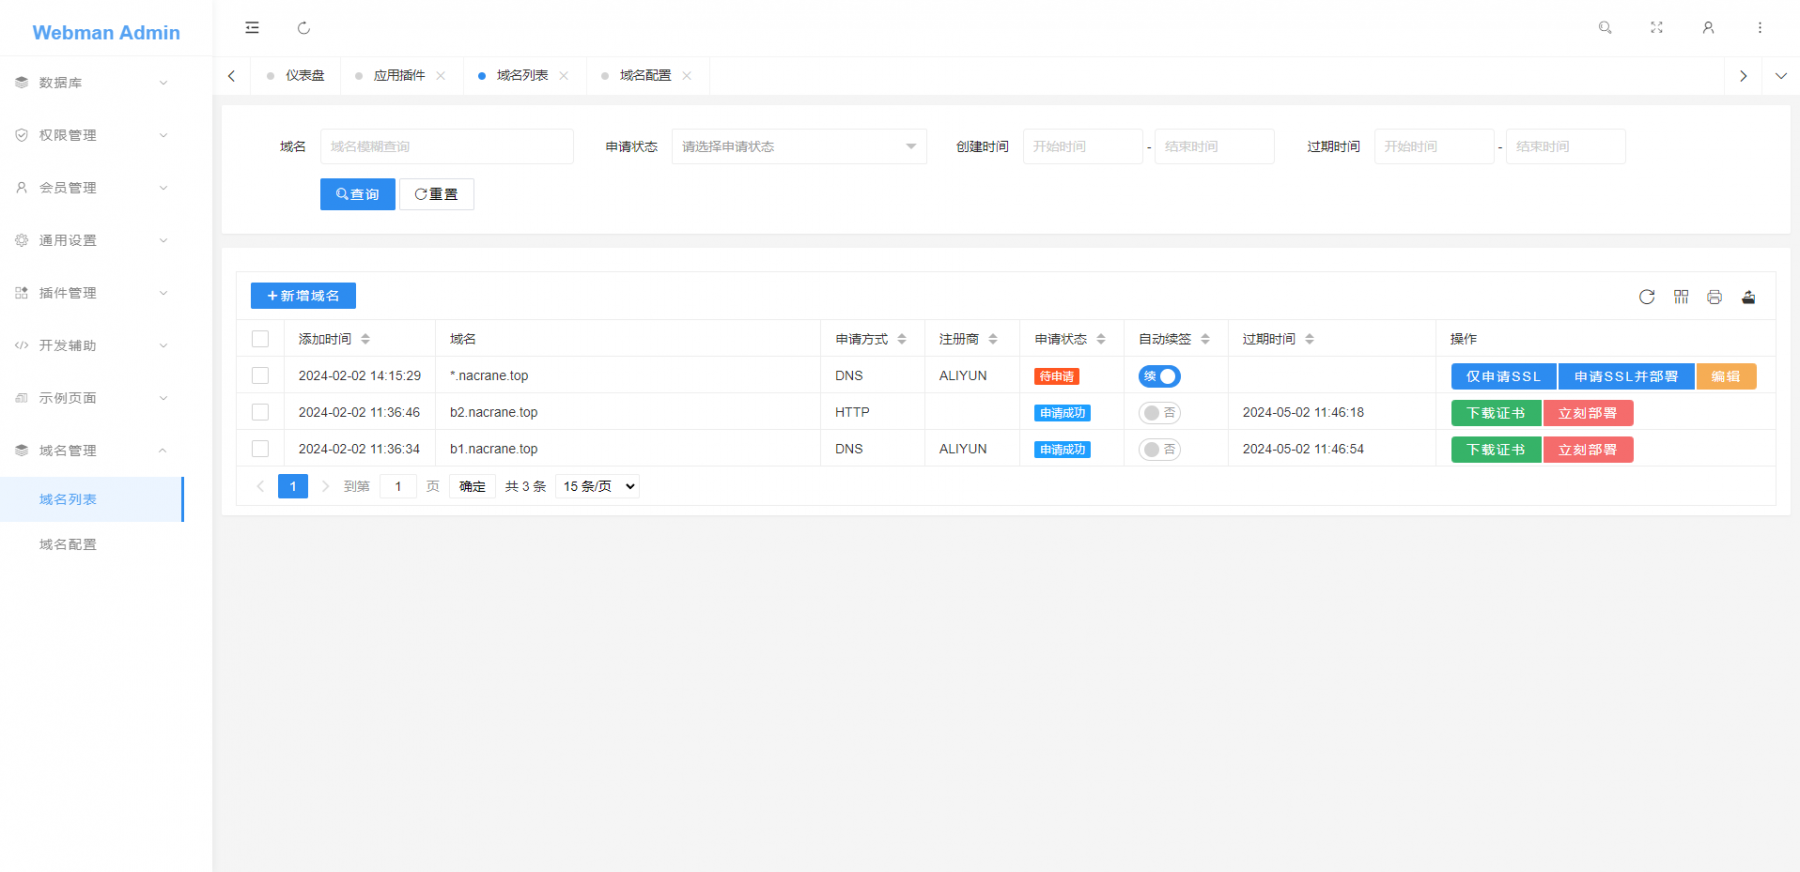Check the select-all header checkbox
Viewport: 1800px width, 872px height.
click(x=260, y=339)
